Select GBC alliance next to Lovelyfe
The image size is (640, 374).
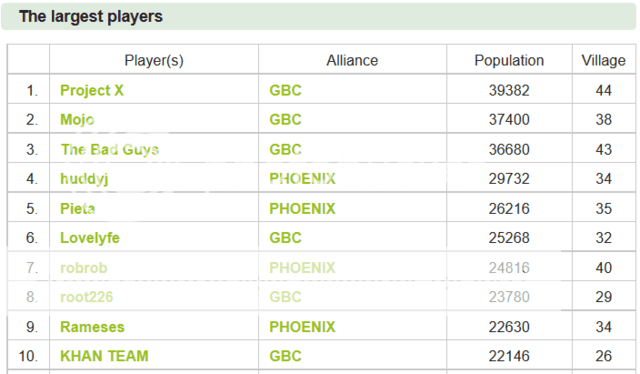(x=285, y=238)
